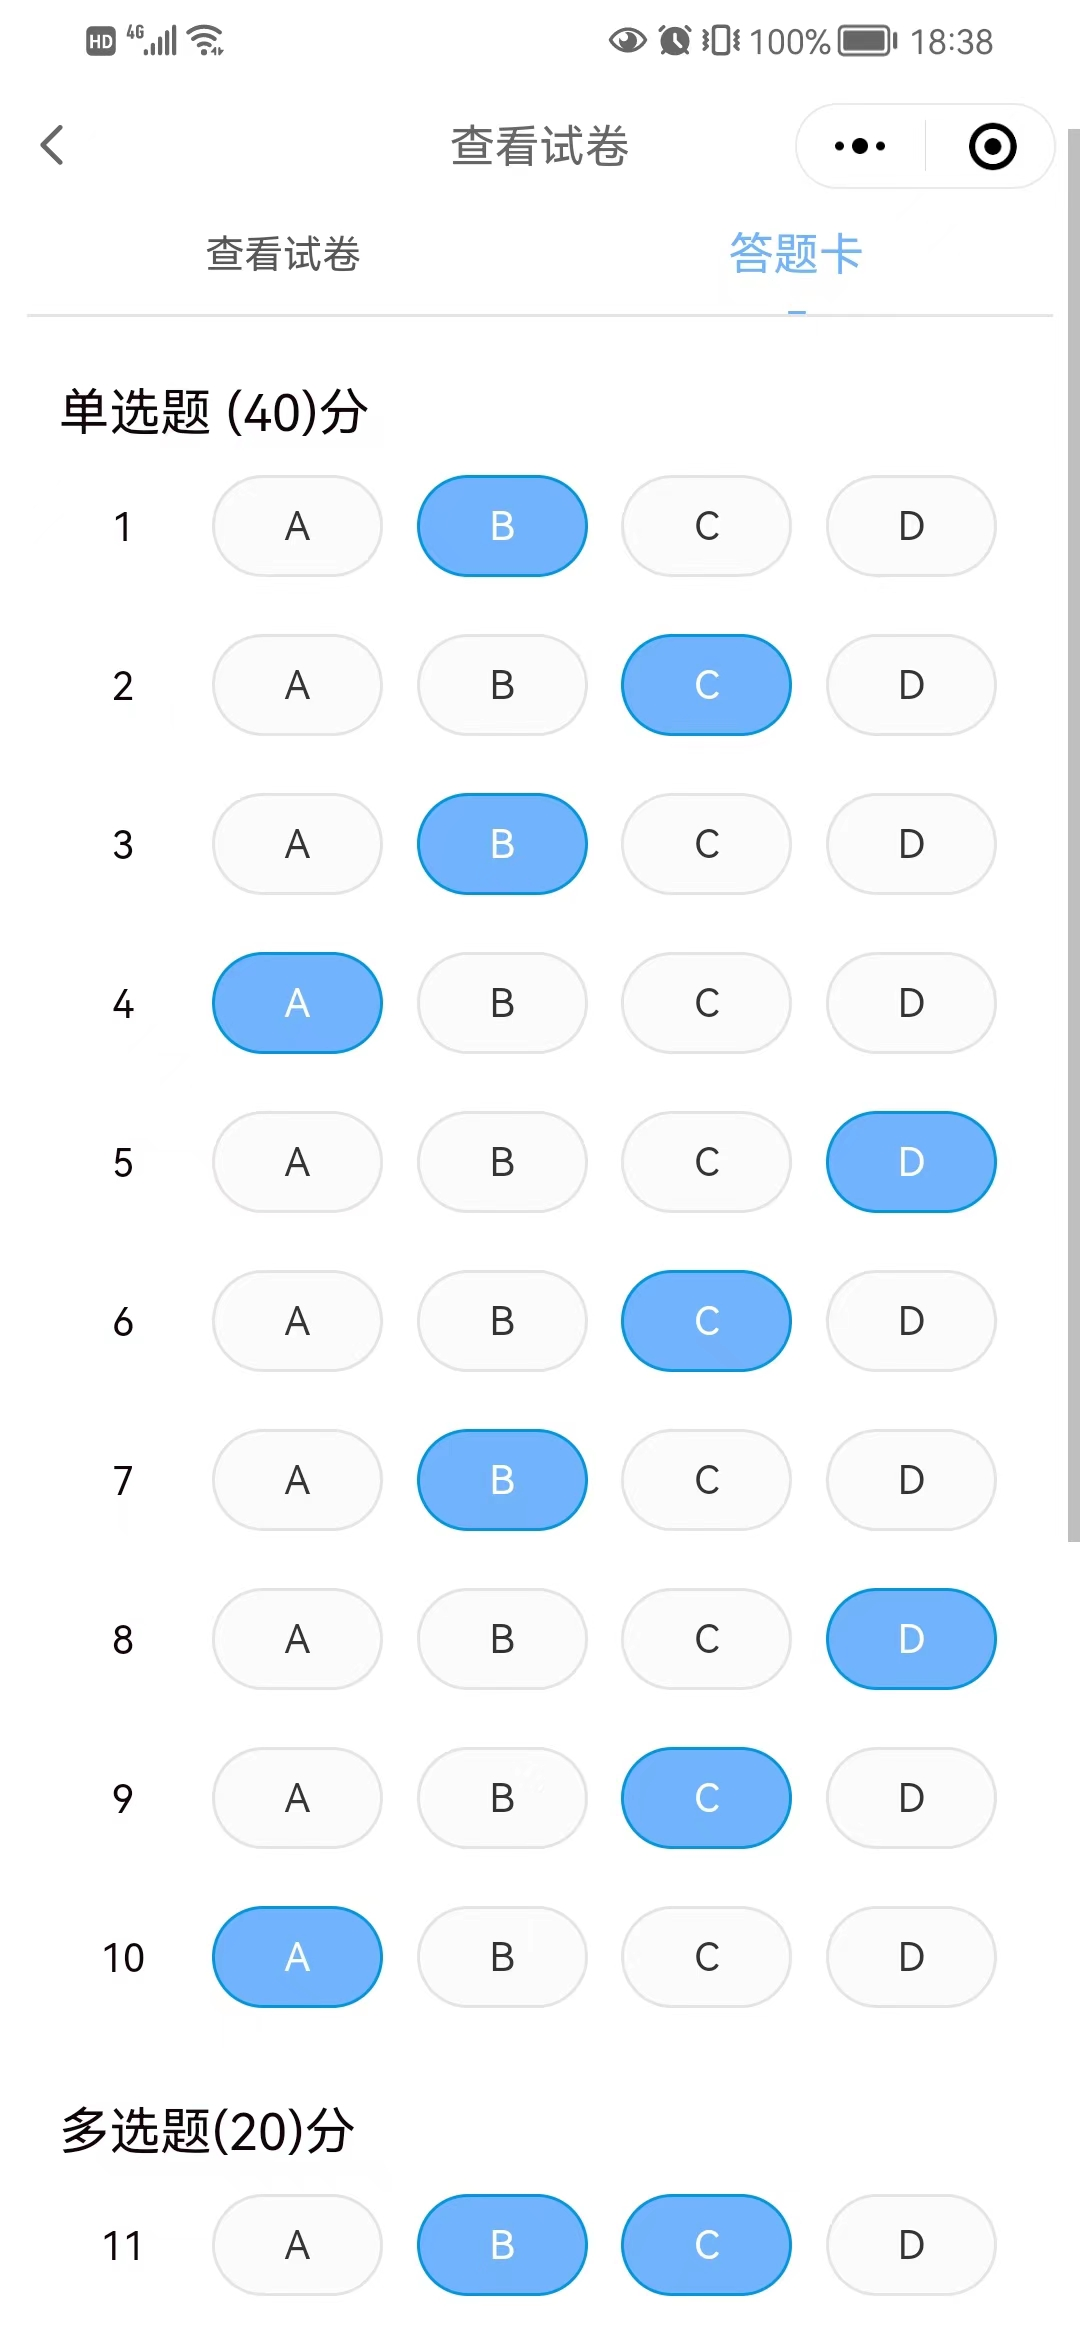Open the three-dot more menu
Screen dimensions: 1080x2340
(860, 147)
